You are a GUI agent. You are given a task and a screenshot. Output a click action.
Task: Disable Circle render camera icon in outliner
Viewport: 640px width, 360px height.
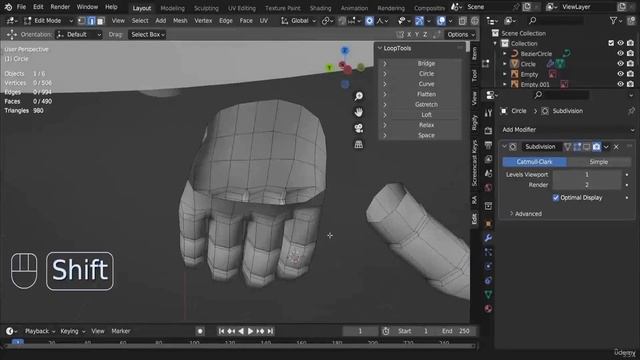pos(630,64)
